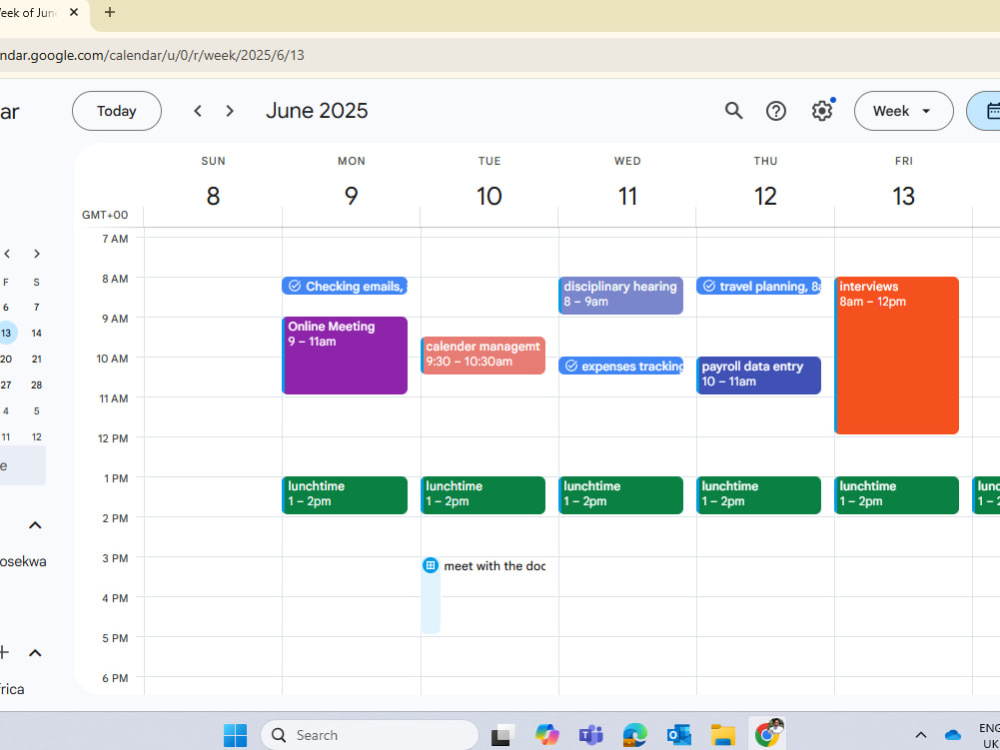The image size is (1000, 750).
Task: Click the ENG UK language indicator
Action: pos(990,735)
